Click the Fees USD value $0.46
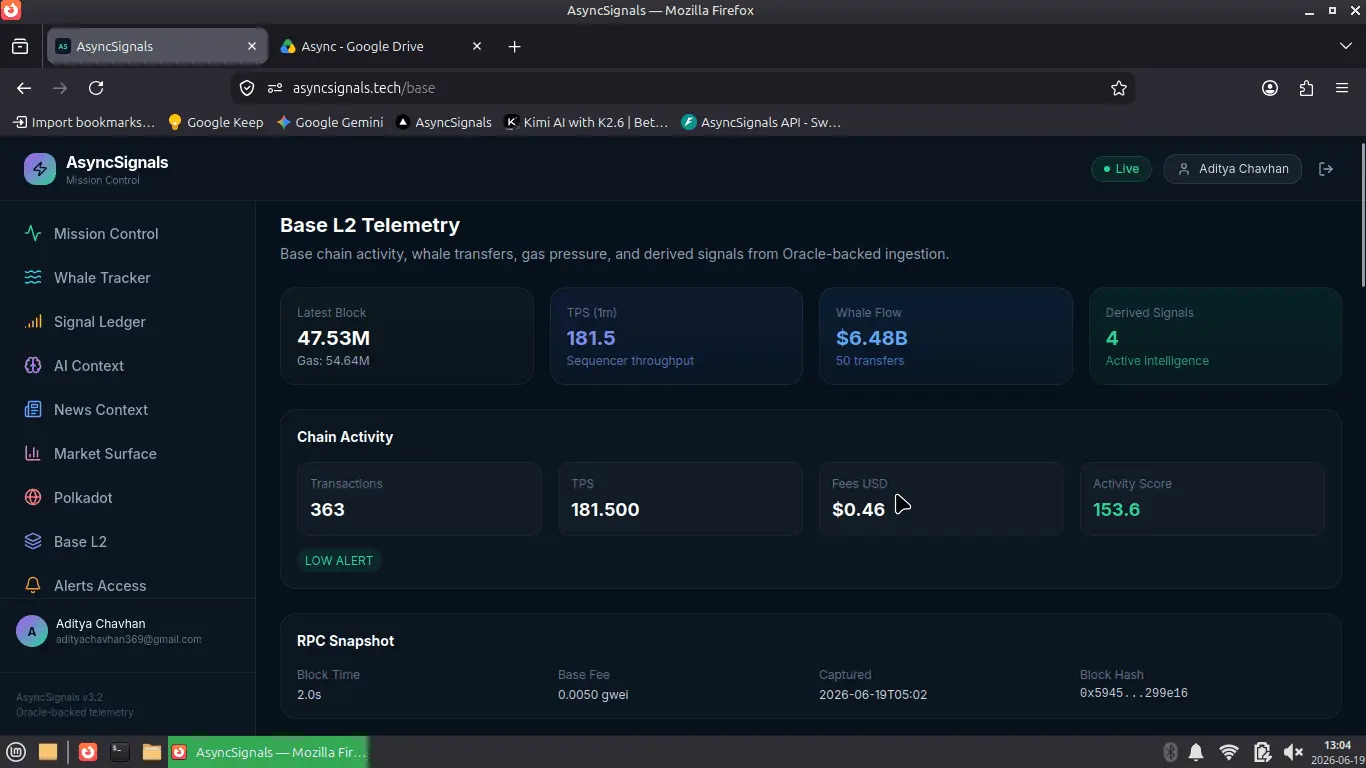This screenshot has height=768, width=1366. pyautogui.click(x=858, y=509)
